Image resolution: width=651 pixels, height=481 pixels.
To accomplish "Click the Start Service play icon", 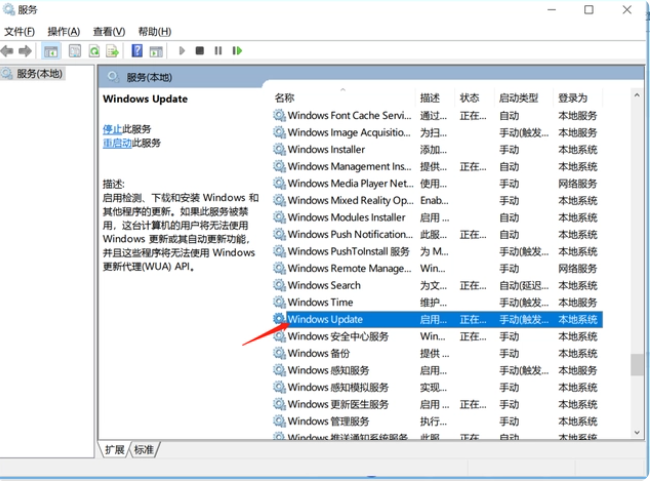I will (181, 51).
